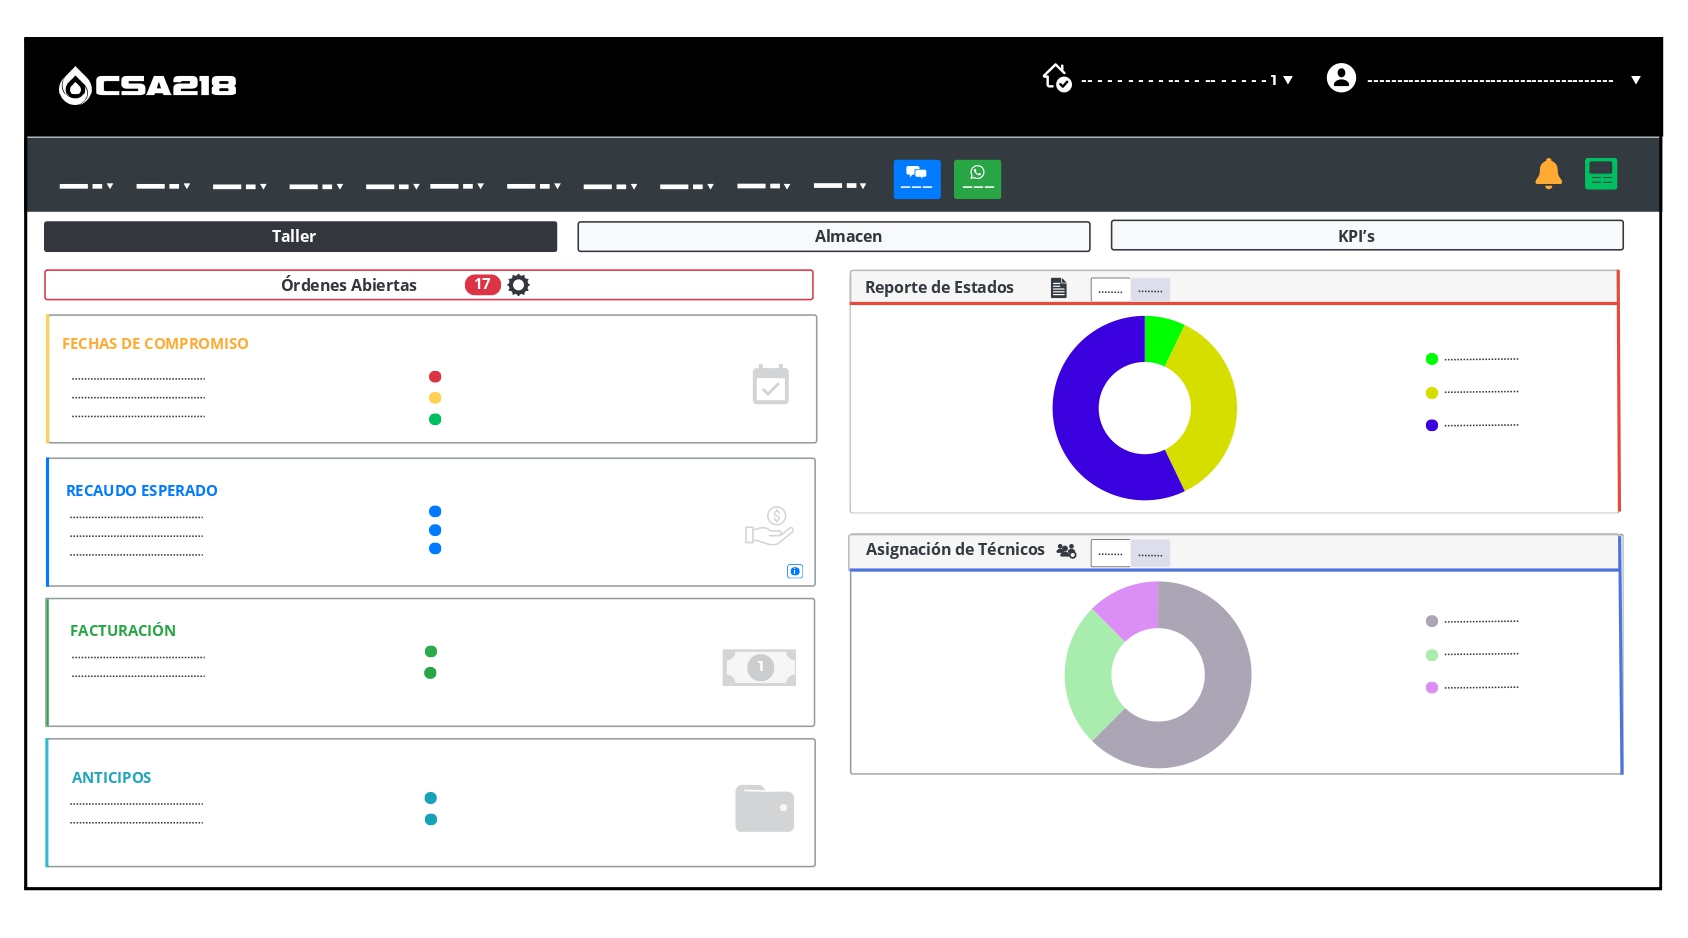Click the green WhatsApp button

click(x=977, y=179)
